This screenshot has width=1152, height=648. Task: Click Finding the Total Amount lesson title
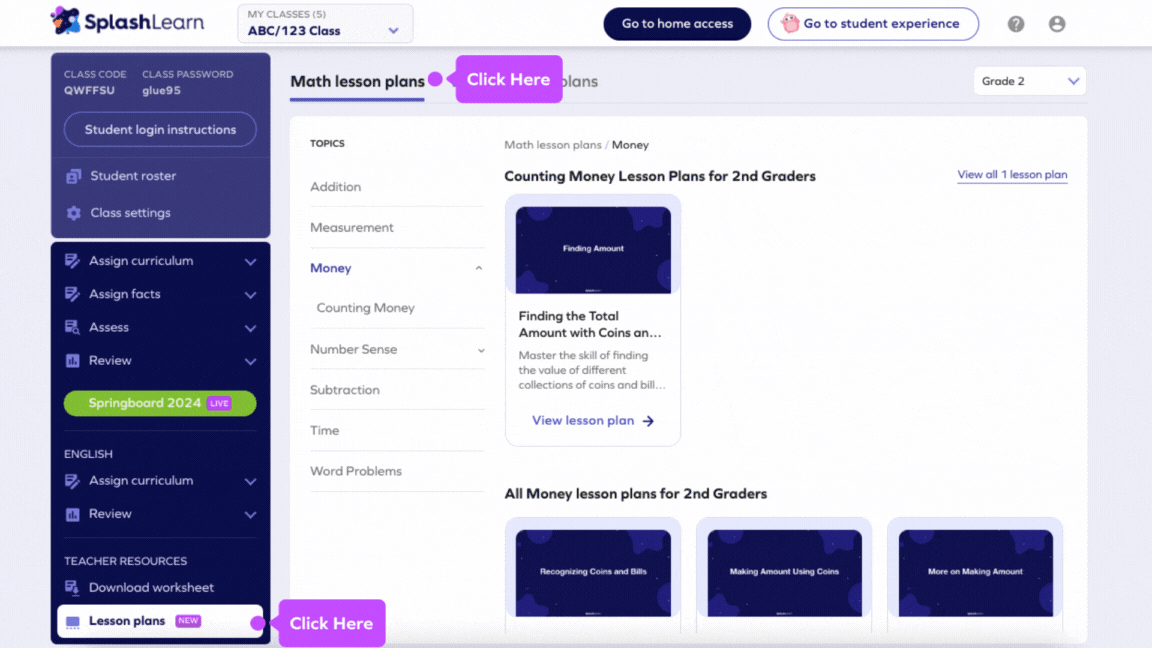(590, 324)
